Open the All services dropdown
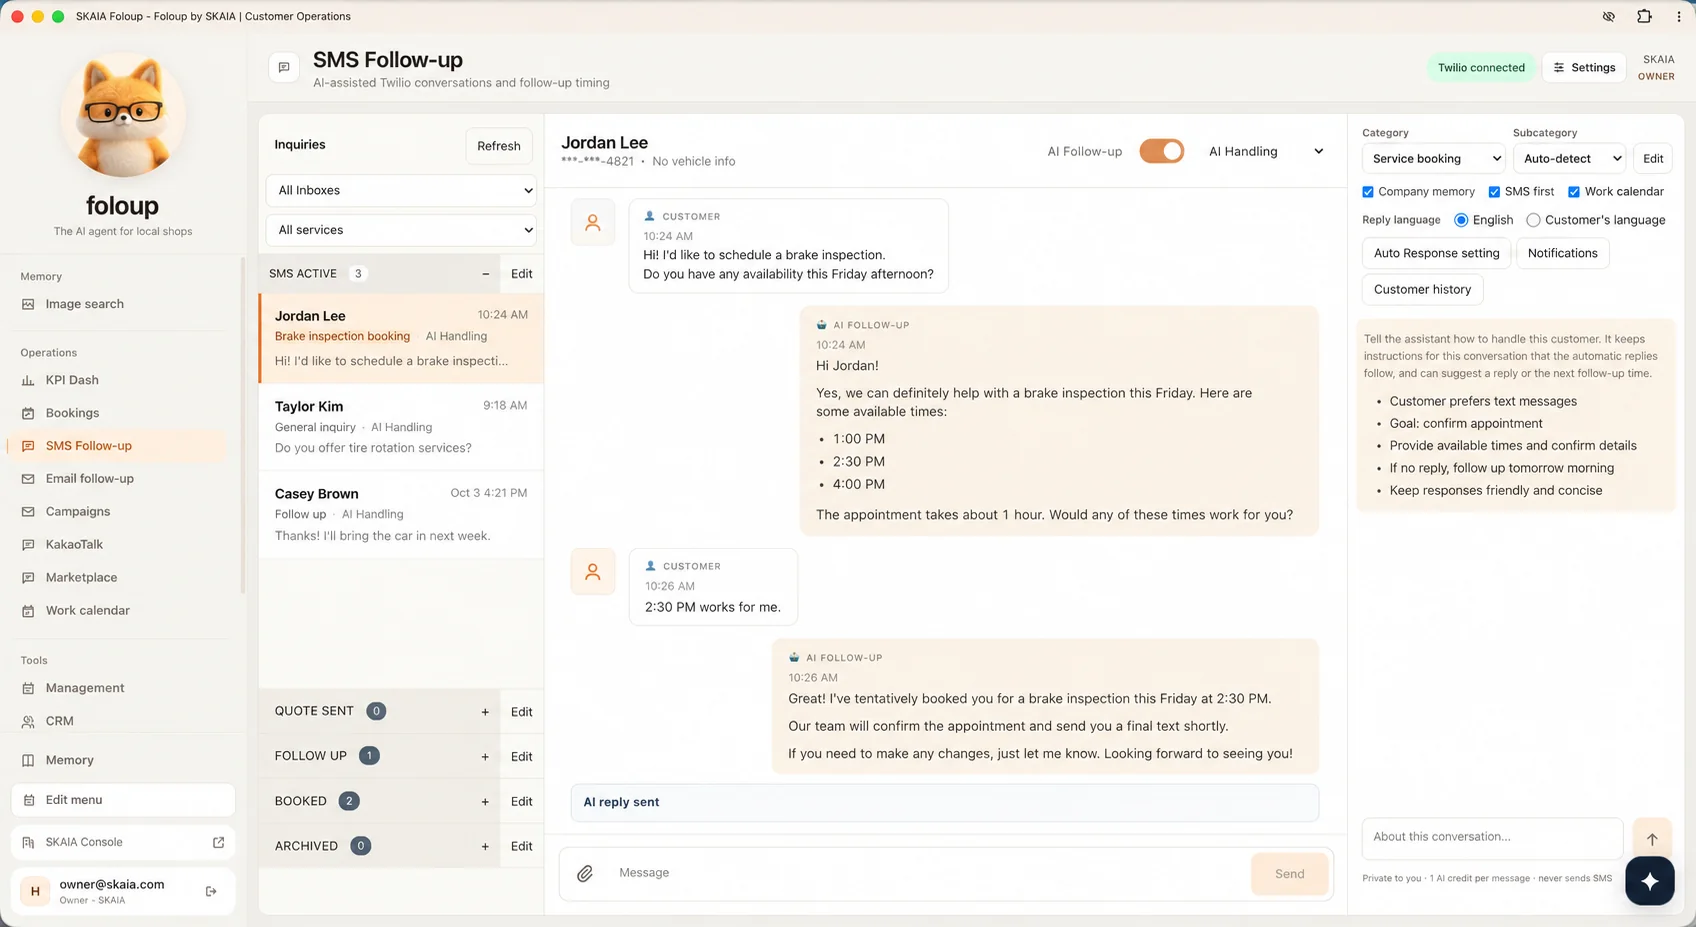This screenshot has height=927, width=1696. (401, 230)
